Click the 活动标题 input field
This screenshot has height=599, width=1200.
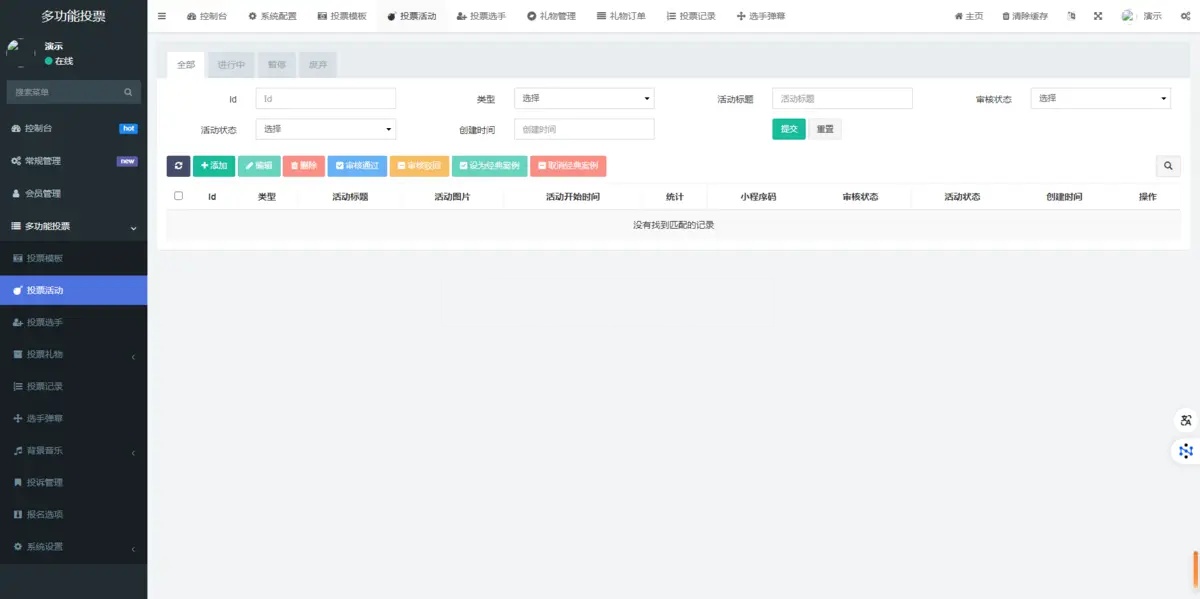pyautogui.click(x=842, y=99)
